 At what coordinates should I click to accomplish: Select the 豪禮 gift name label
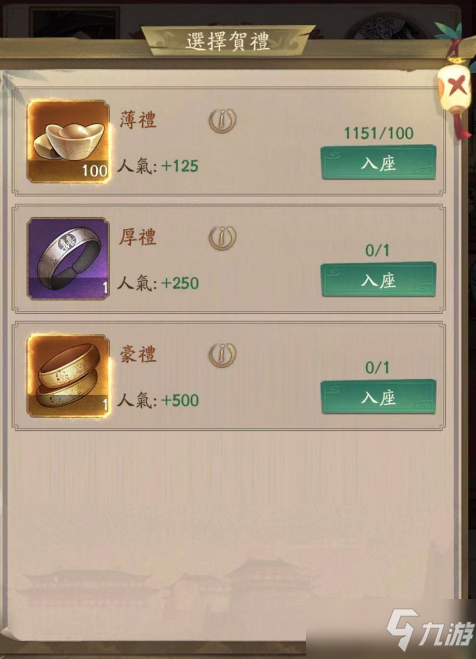point(138,354)
